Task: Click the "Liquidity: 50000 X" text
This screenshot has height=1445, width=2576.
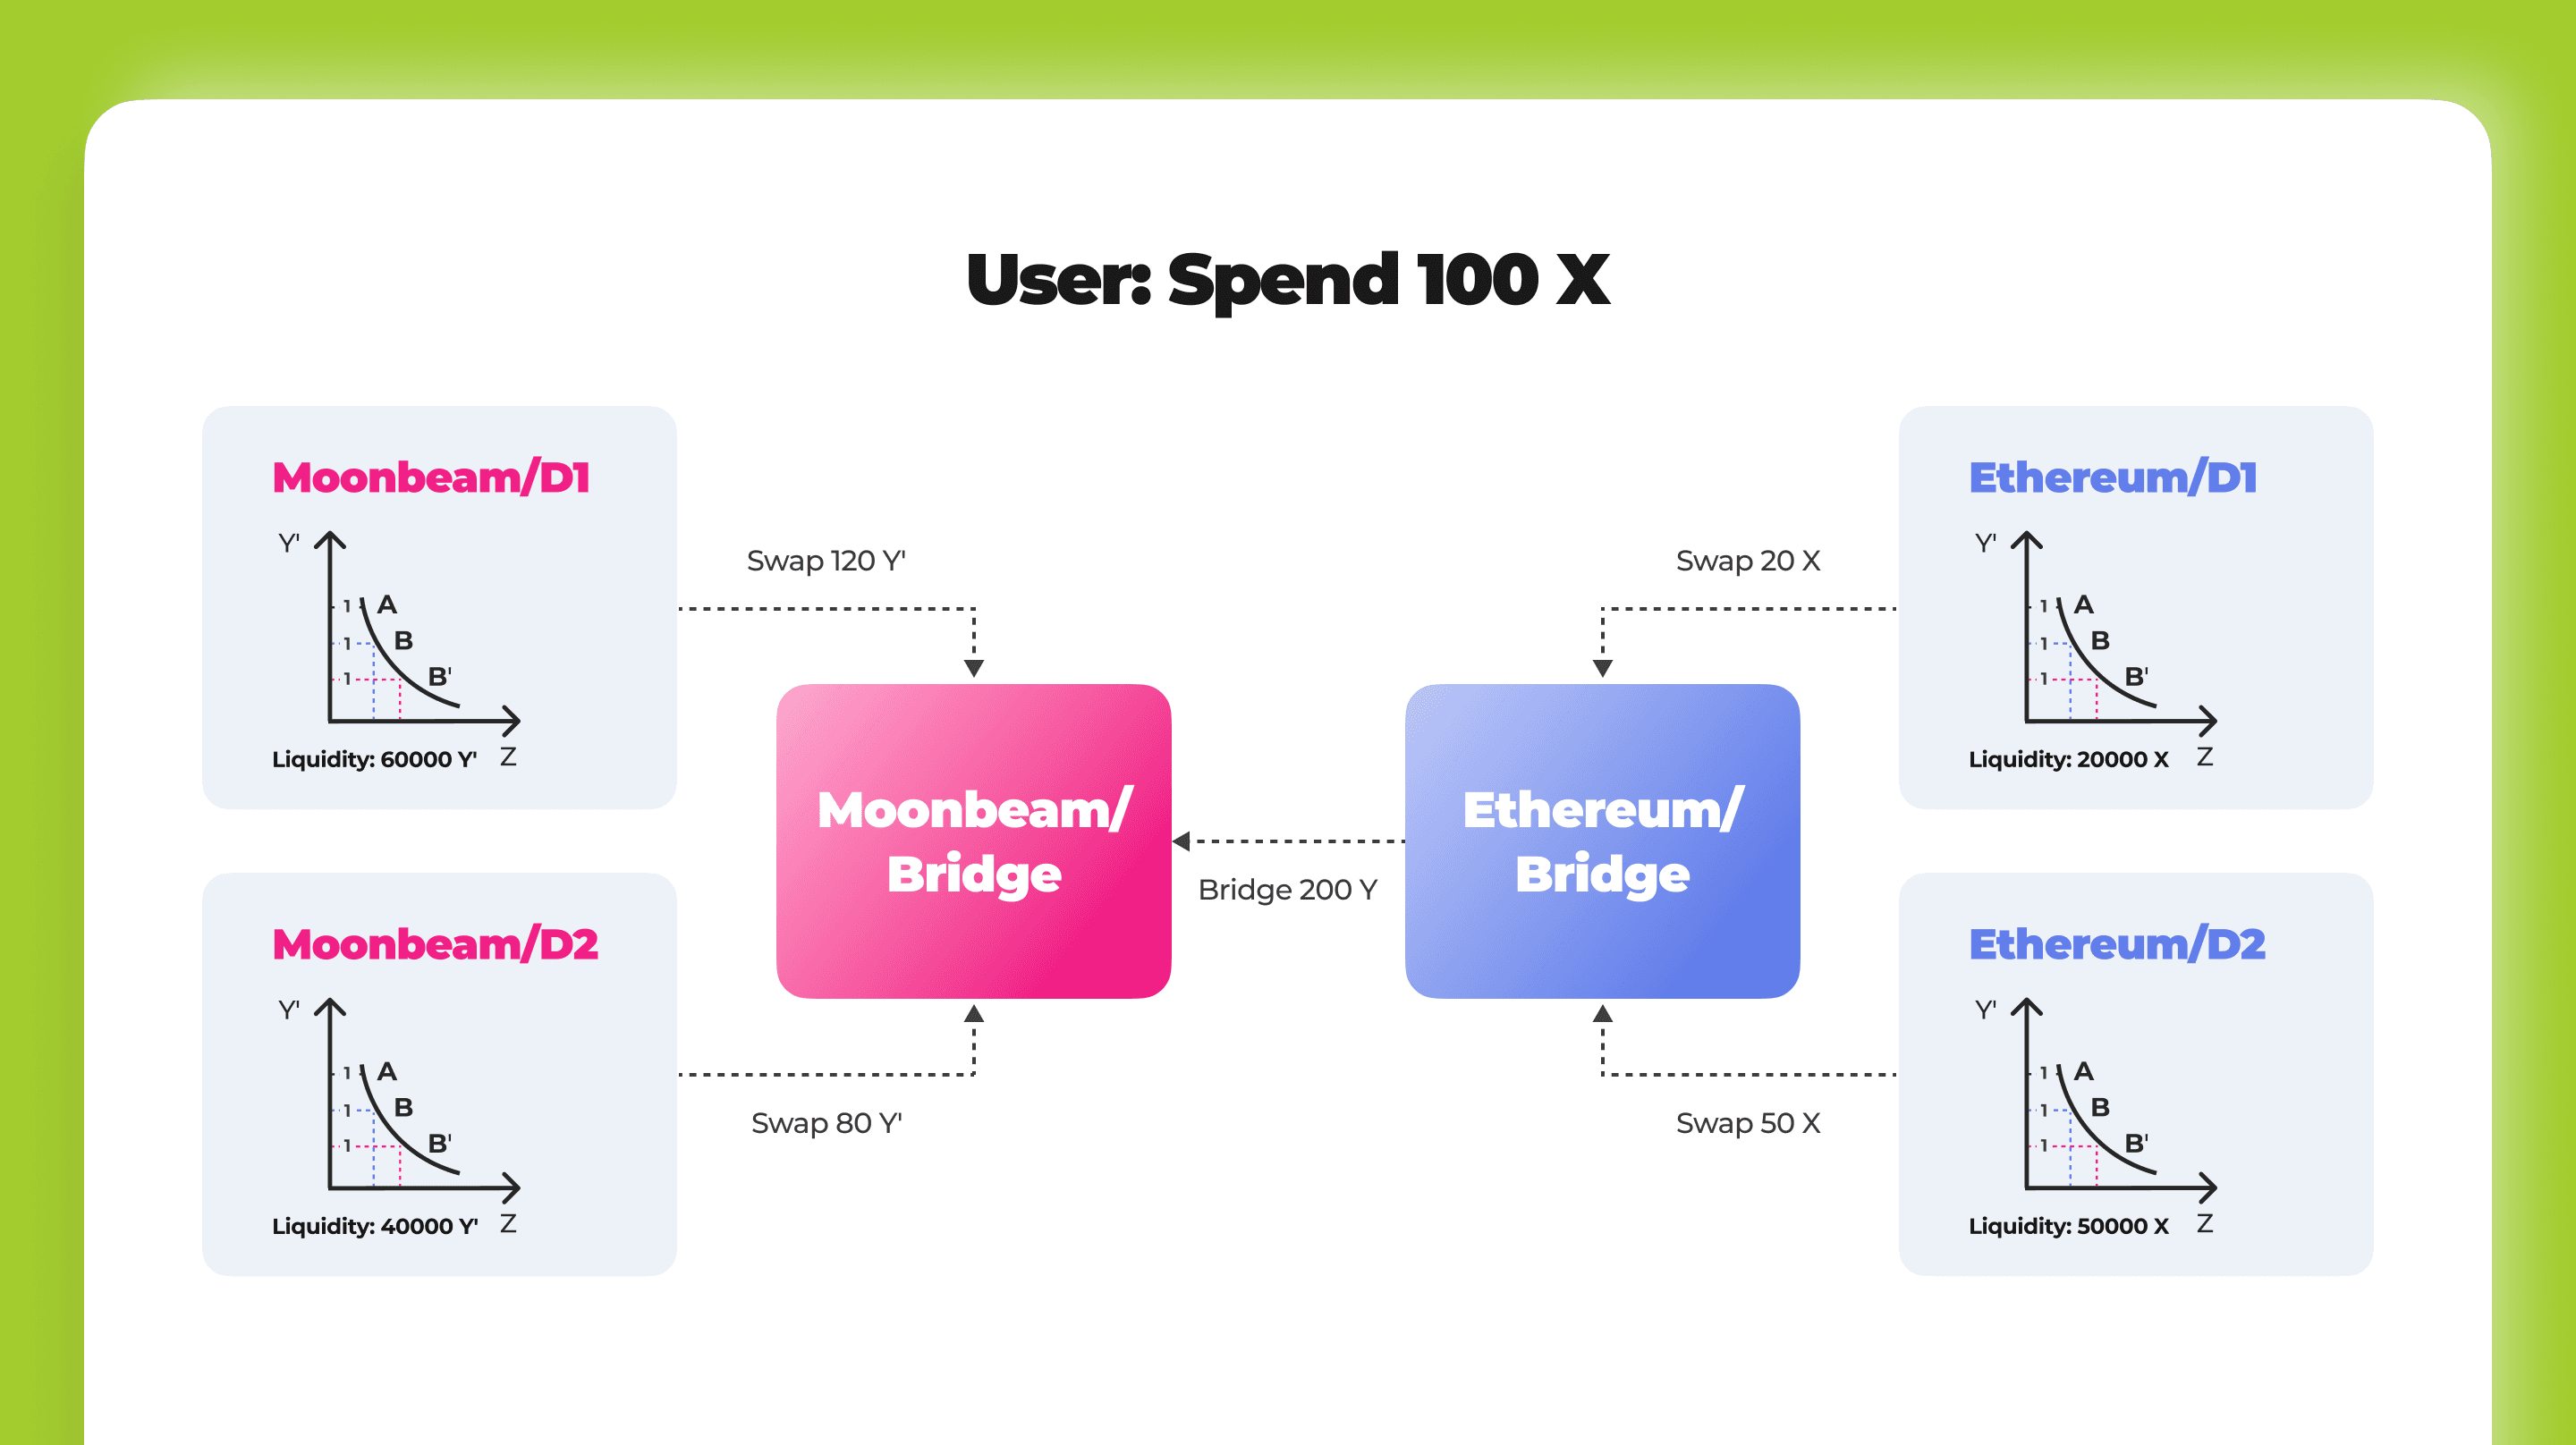Action: 2068,1226
